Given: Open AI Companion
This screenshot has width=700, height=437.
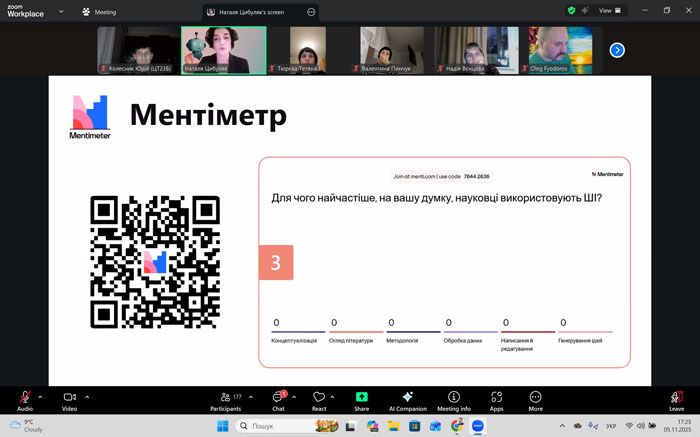Looking at the screenshot, I should [x=407, y=399].
